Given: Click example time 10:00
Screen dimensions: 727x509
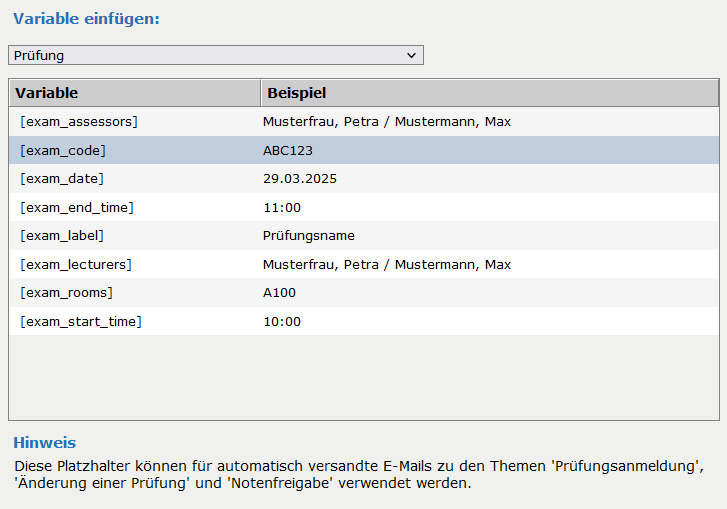Looking at the screenshot, I should pyautogui.click(x=282, y=322).
